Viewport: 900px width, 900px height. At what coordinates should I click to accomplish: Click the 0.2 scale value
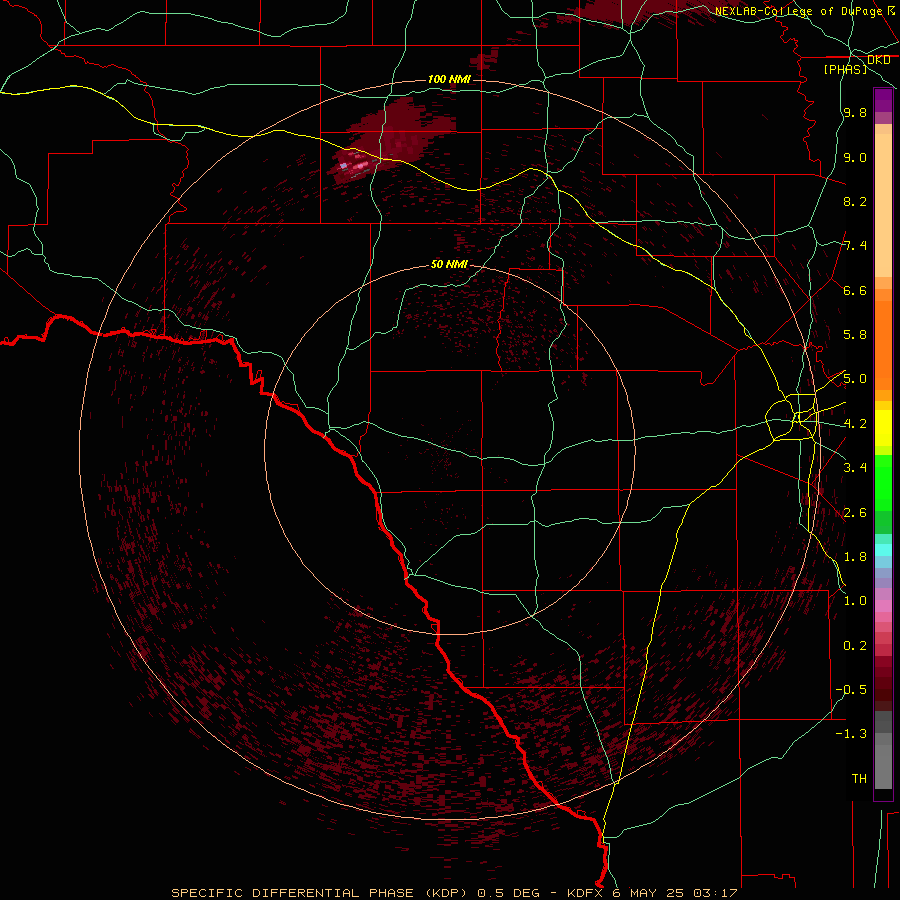855,646
